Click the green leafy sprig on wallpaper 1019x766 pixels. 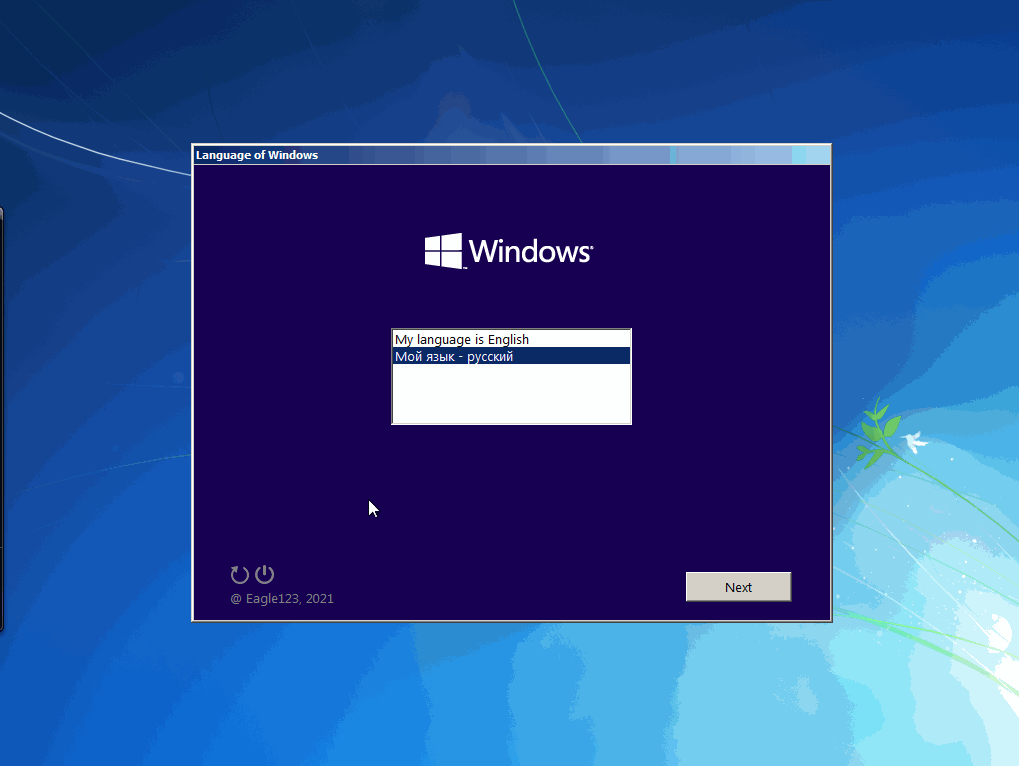[x=874, y=432]
